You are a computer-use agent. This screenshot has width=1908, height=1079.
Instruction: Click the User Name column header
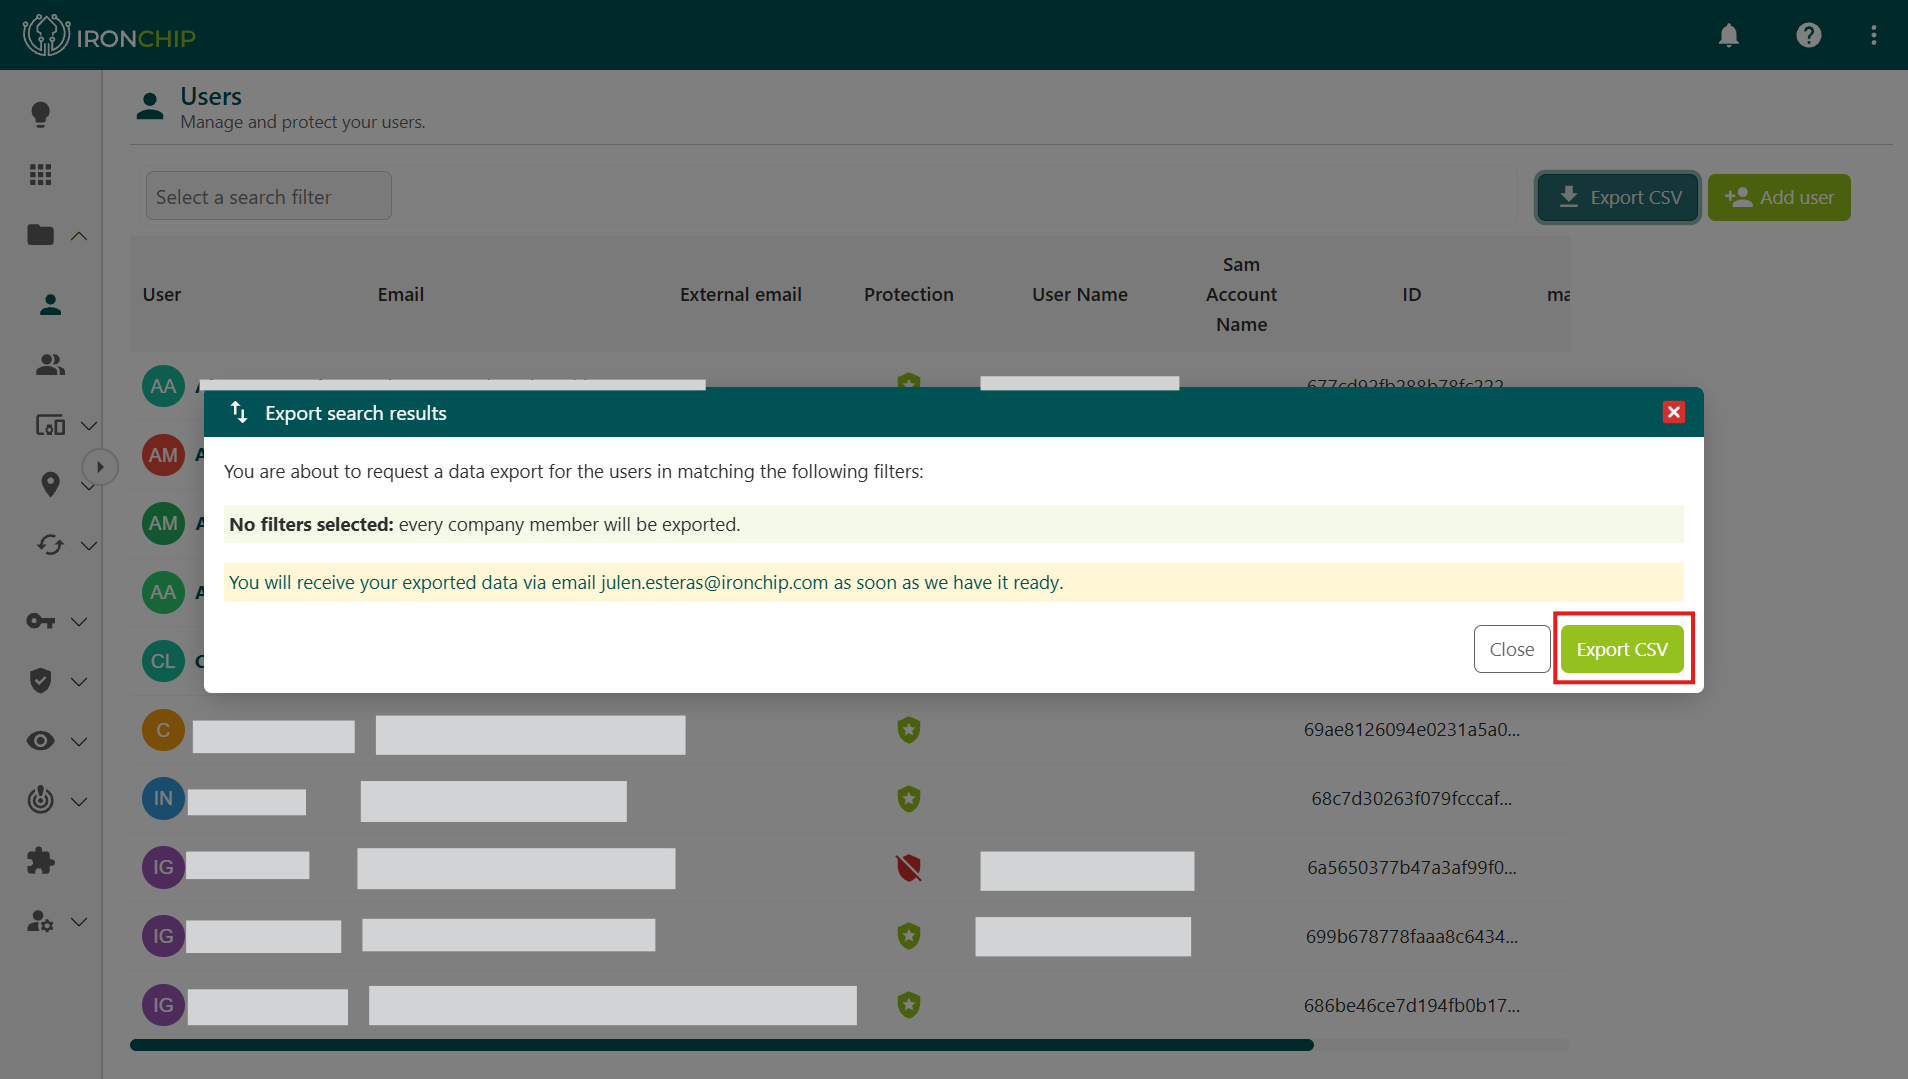(x=1080, y=295)
